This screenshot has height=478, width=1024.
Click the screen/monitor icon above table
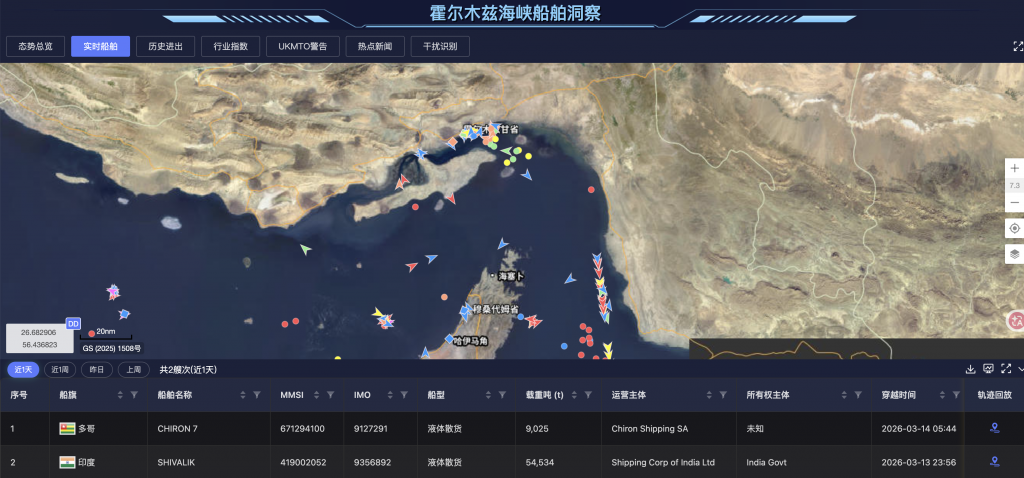point(988,369)
